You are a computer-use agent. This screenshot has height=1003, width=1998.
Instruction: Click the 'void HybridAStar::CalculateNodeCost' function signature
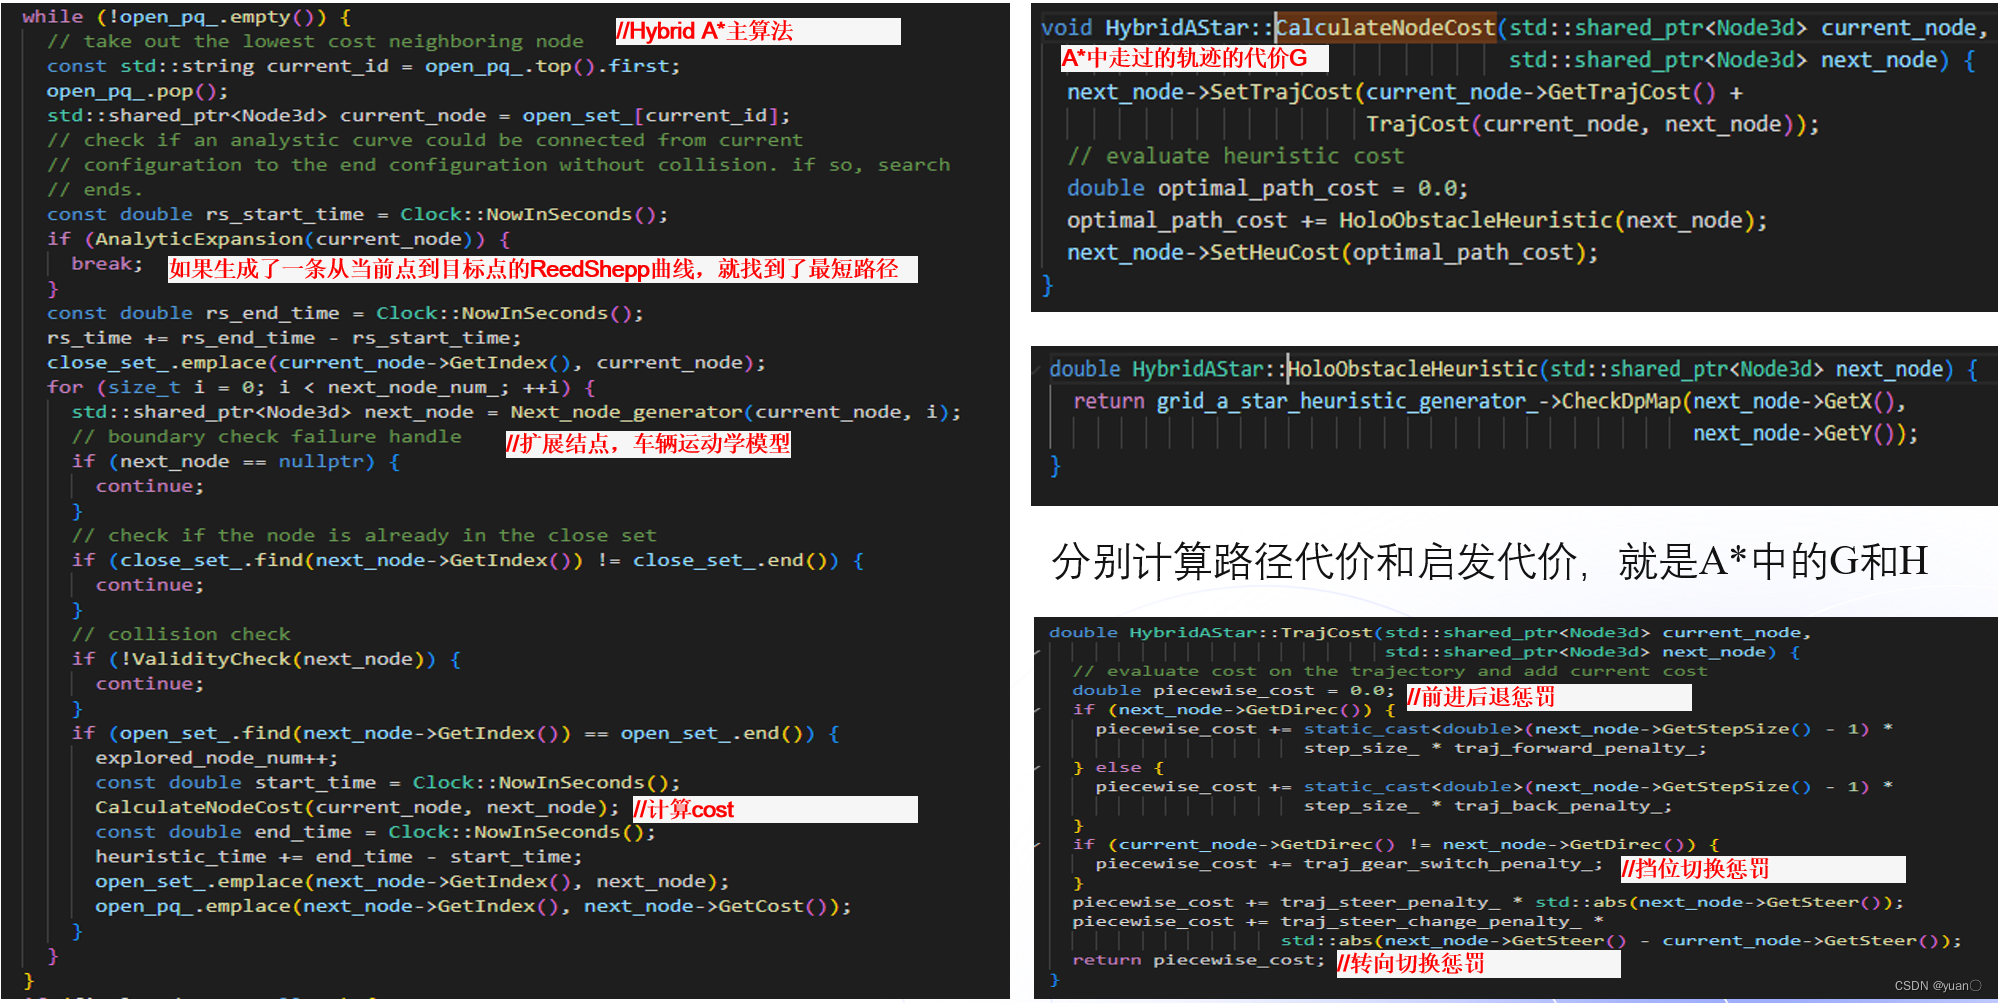point(1514,28)
